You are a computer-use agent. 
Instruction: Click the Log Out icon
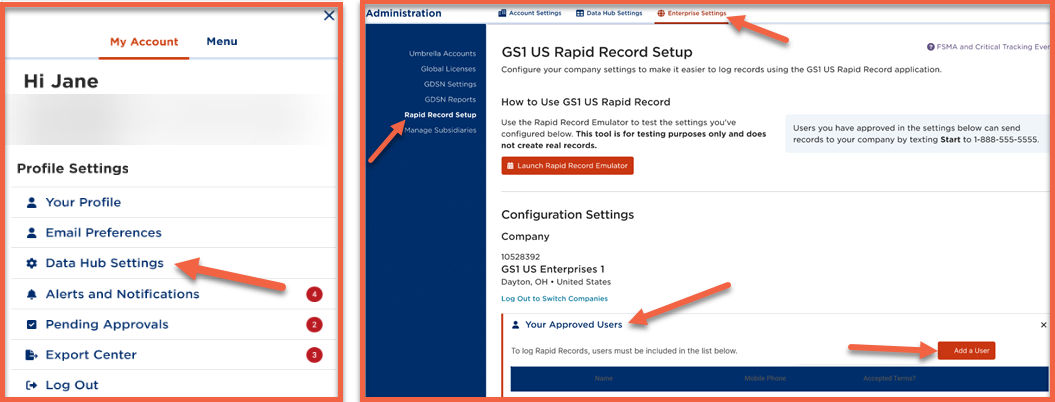[x=31, y=385]
